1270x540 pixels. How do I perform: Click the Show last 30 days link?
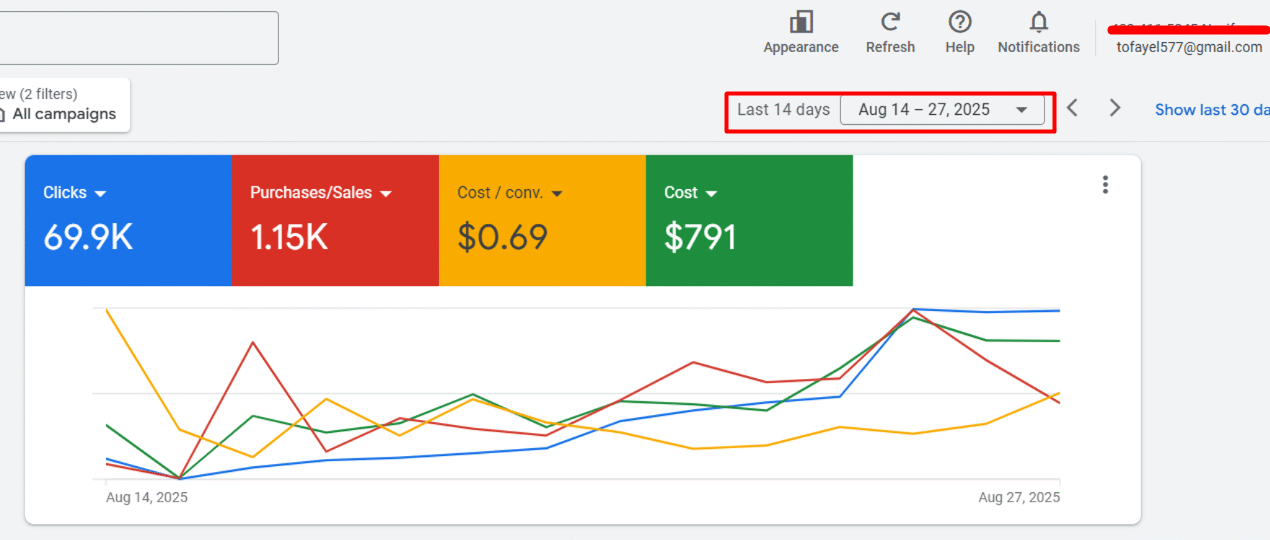pyautogui.click(x=1212, y=110)
